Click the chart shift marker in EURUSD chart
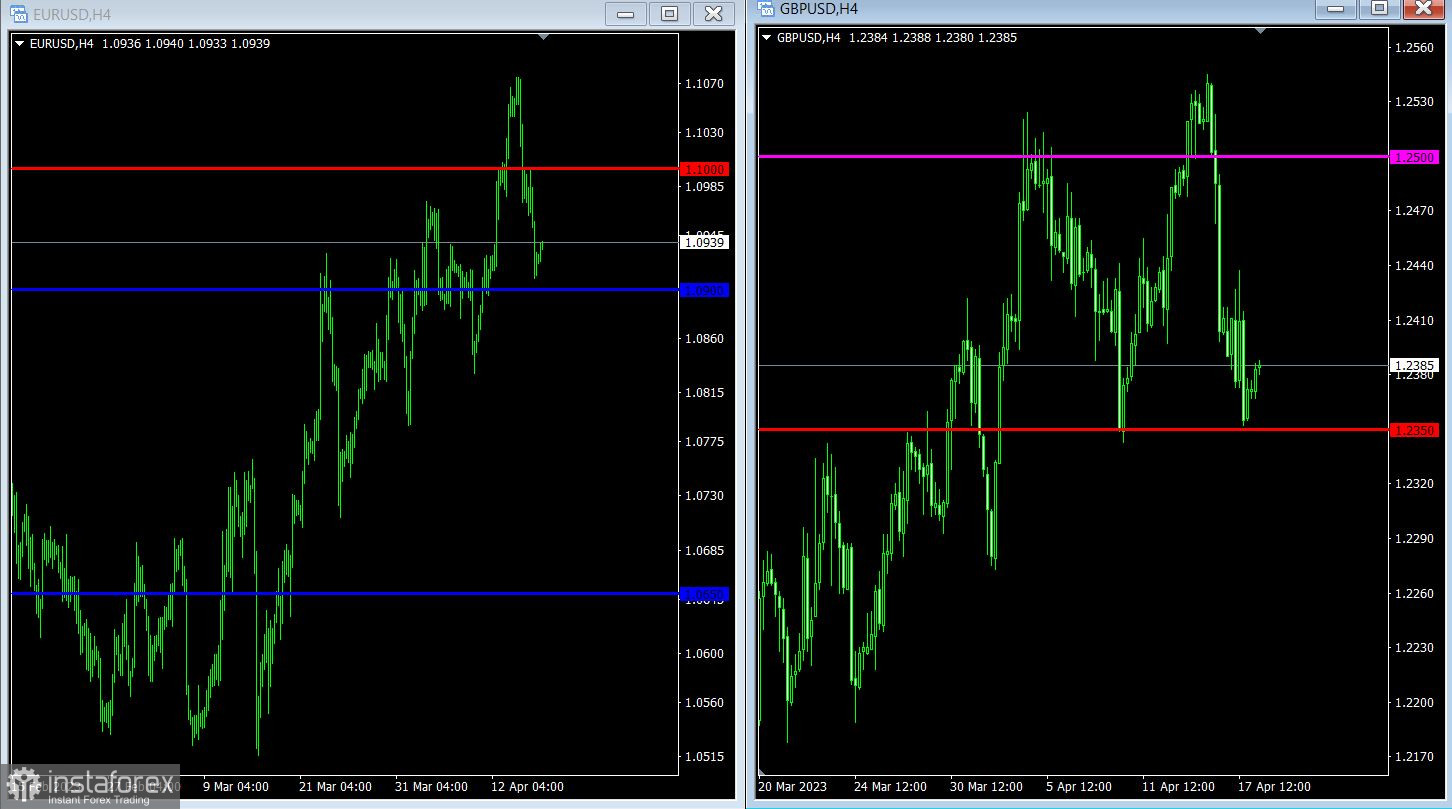Image resolution: width=1452 pixels, height=809 pixels. [x=543, y=37]
